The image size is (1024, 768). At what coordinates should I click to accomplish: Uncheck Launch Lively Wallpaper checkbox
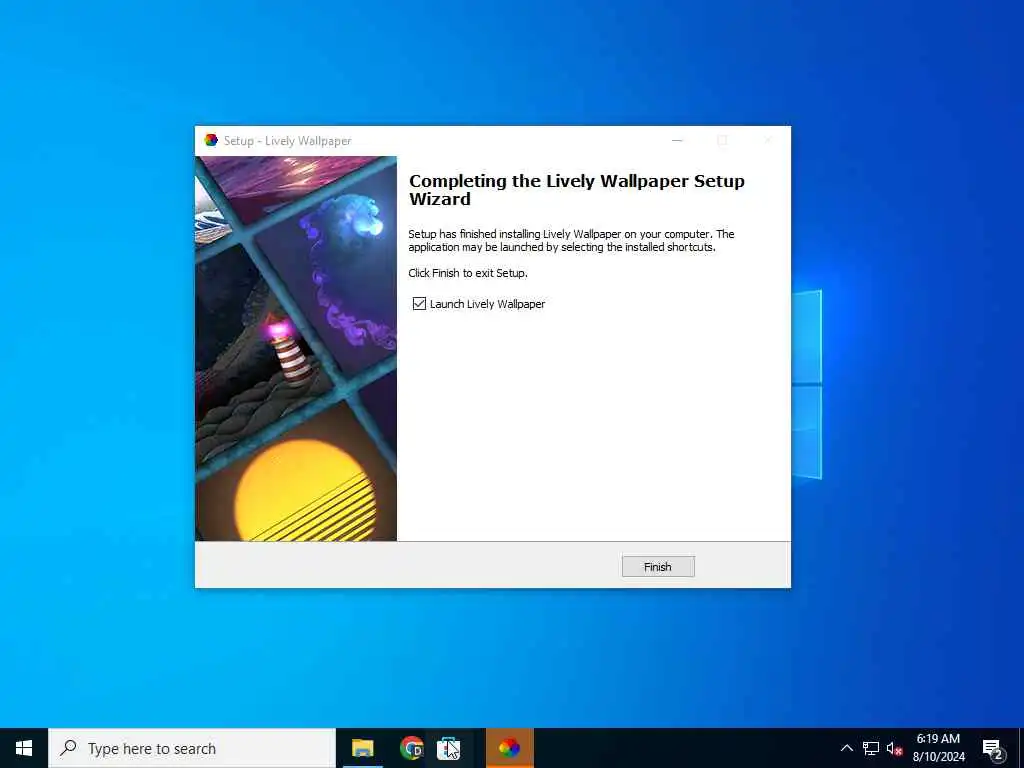point(419,304)
